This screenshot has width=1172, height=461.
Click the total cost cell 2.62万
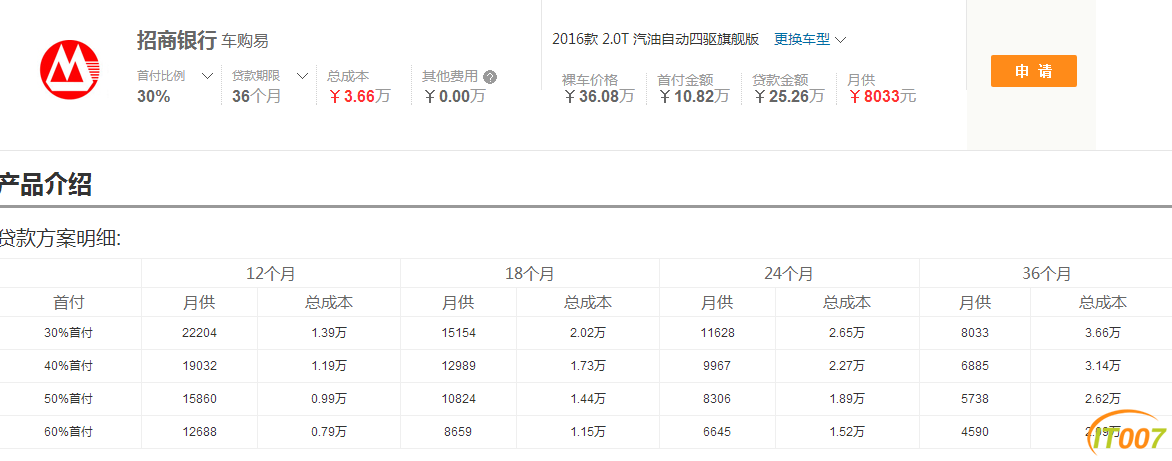(1102, 399)
